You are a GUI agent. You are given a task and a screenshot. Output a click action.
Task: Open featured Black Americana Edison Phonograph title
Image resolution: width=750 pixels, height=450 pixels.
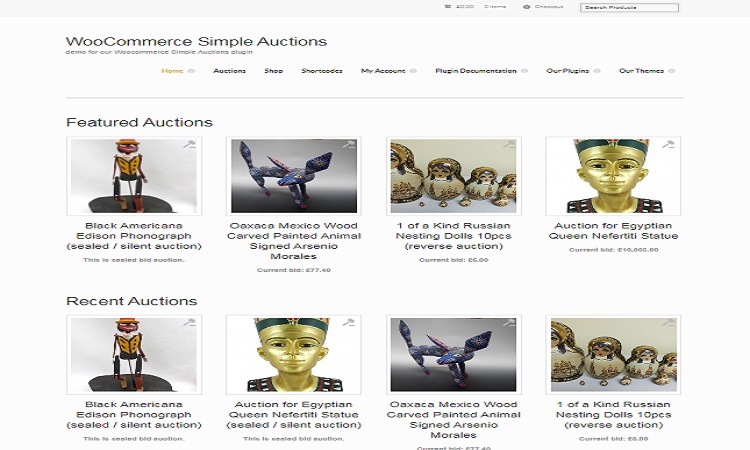tap(134, 236)
